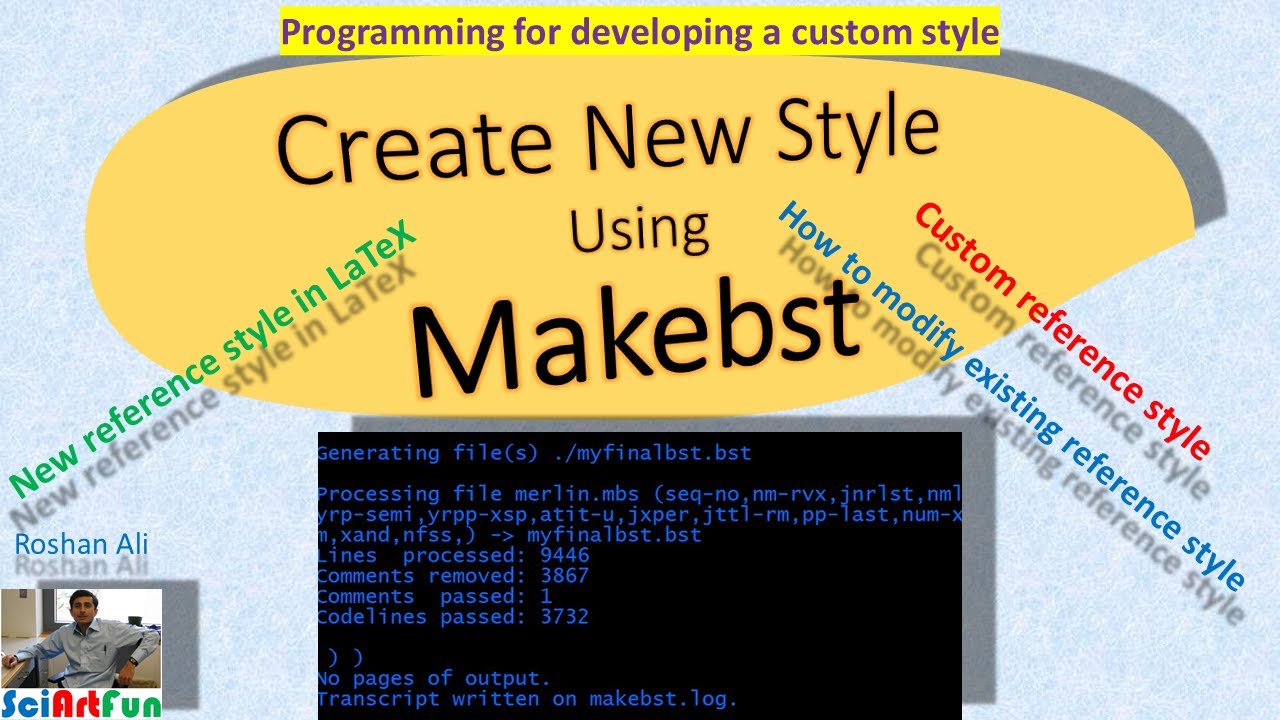Open the author photo thumbnail
1280x720 pixels.
81,638
